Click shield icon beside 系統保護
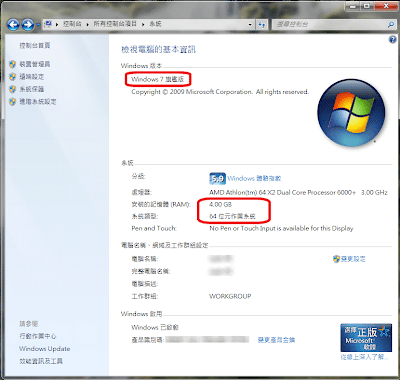 [x=13, y=89]
